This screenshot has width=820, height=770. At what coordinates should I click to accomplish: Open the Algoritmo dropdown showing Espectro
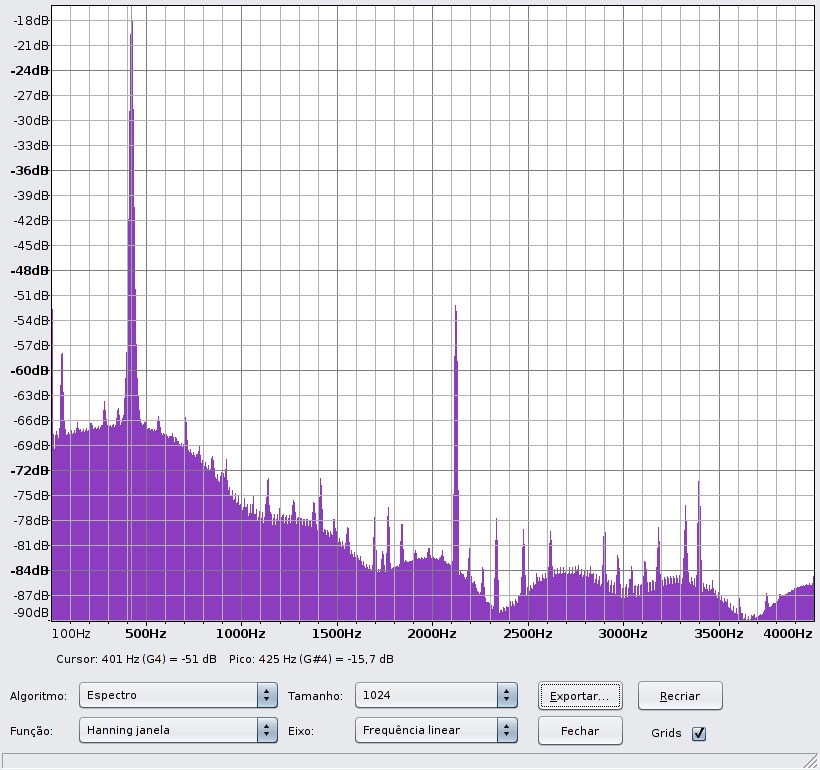click(x=179, y=695)
